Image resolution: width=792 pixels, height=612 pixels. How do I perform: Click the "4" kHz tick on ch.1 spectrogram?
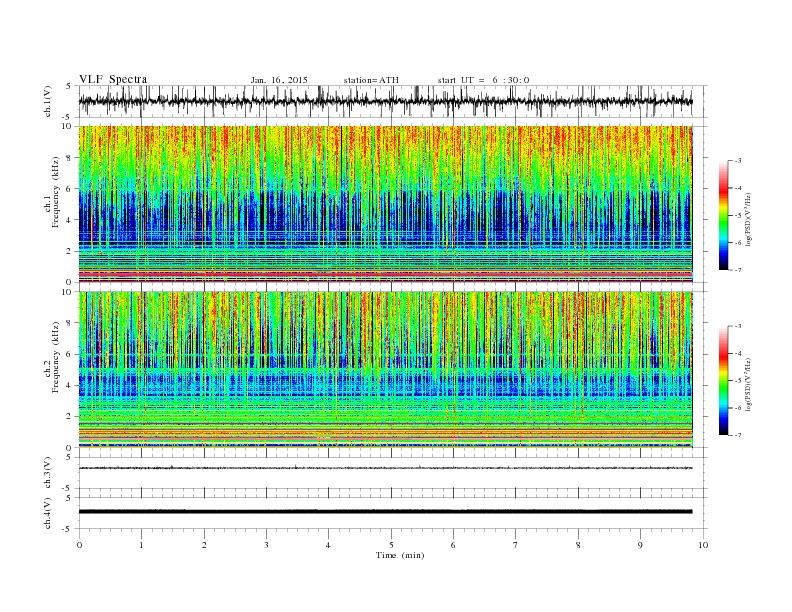click(70, 220)
